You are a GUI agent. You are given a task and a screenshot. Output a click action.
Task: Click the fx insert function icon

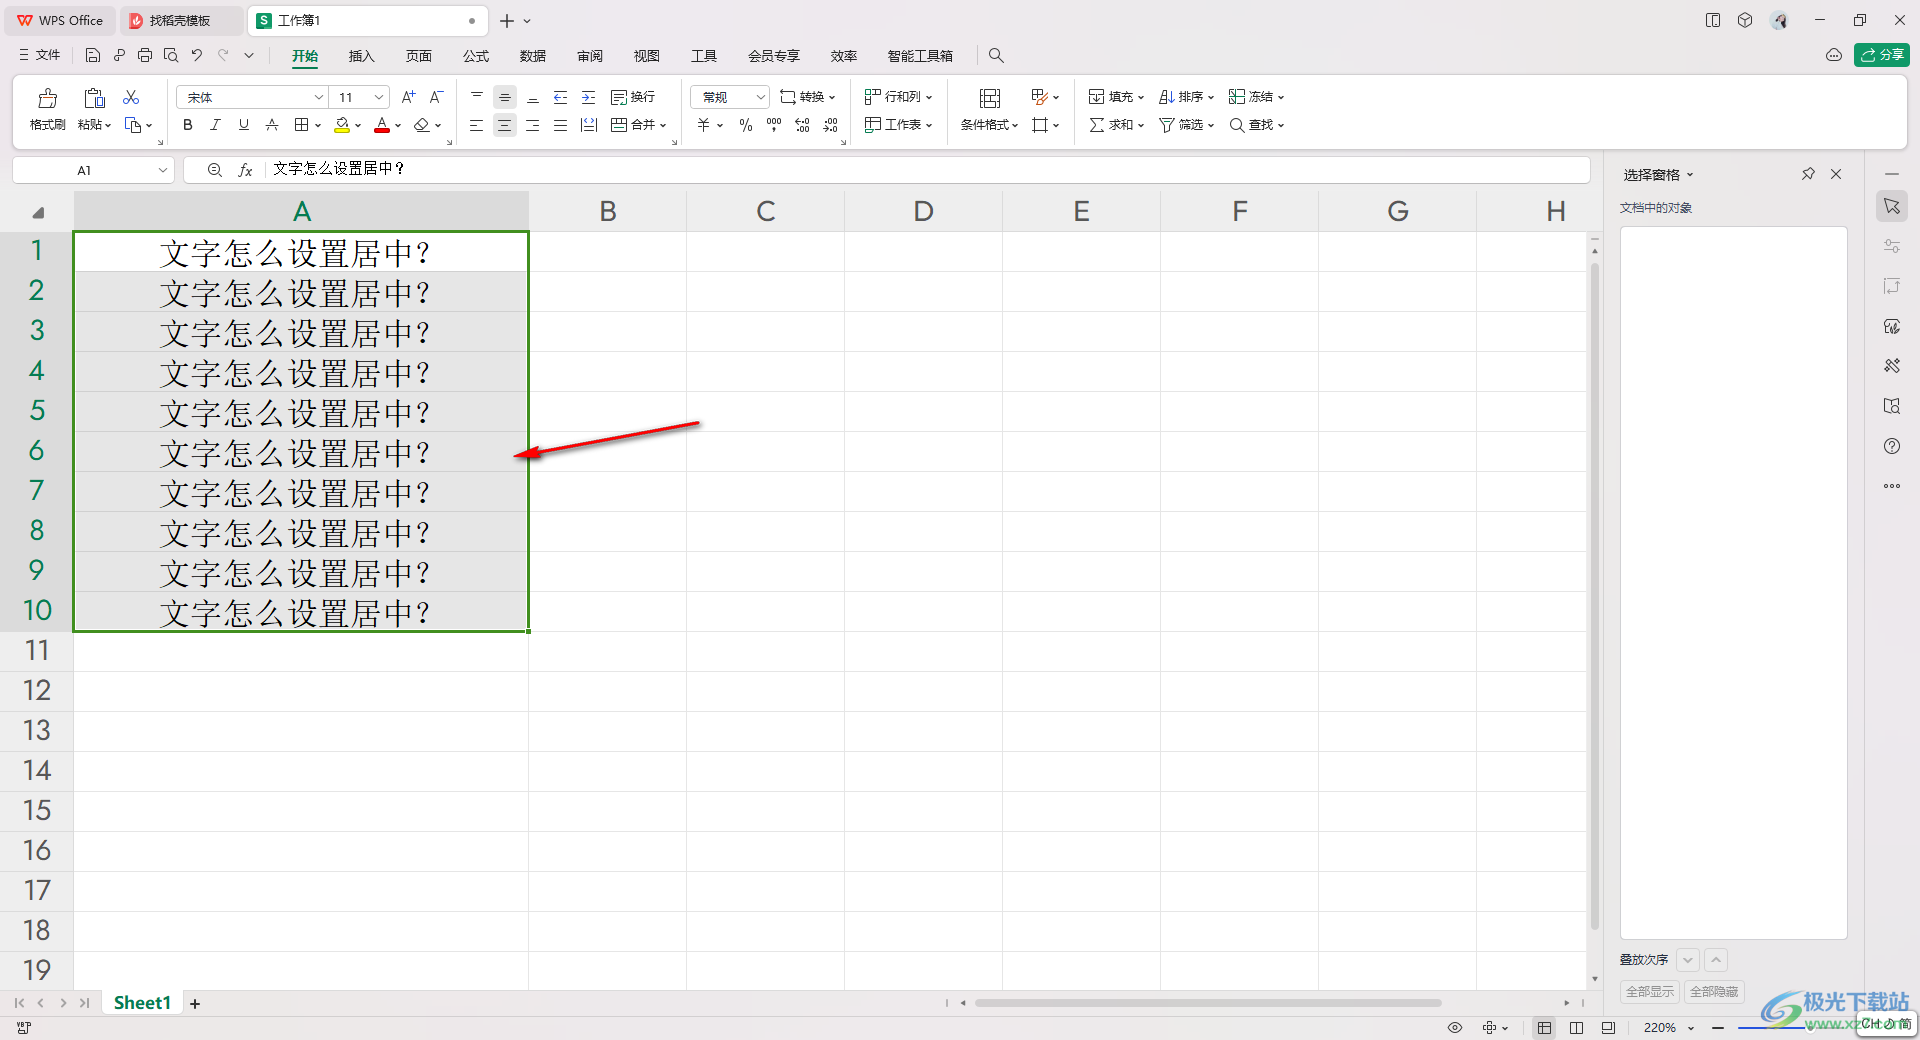coord(245,170)
